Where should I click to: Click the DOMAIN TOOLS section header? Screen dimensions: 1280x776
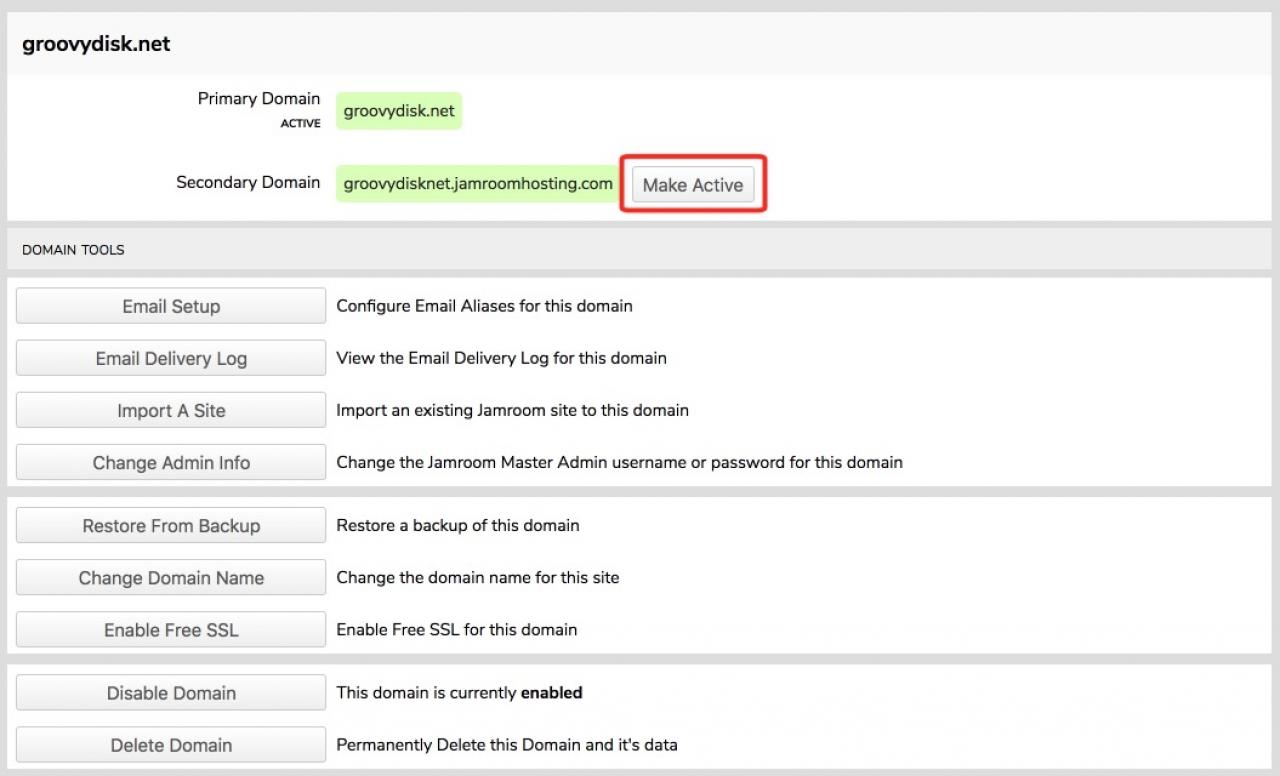coord(73,249)
